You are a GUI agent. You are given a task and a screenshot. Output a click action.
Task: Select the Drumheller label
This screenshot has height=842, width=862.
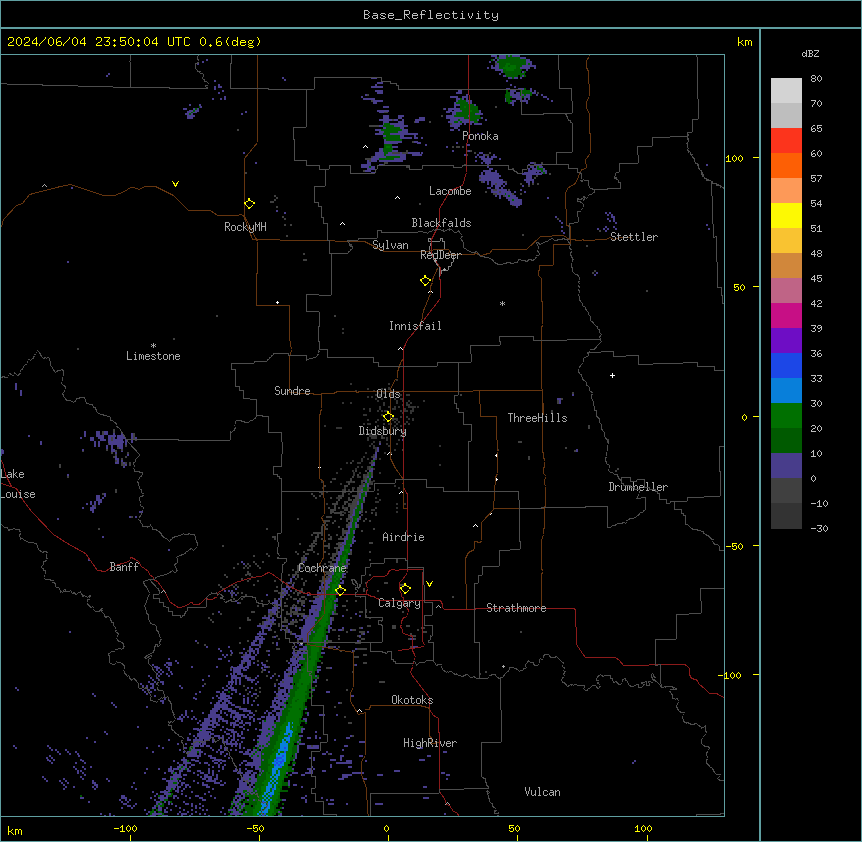638,487
